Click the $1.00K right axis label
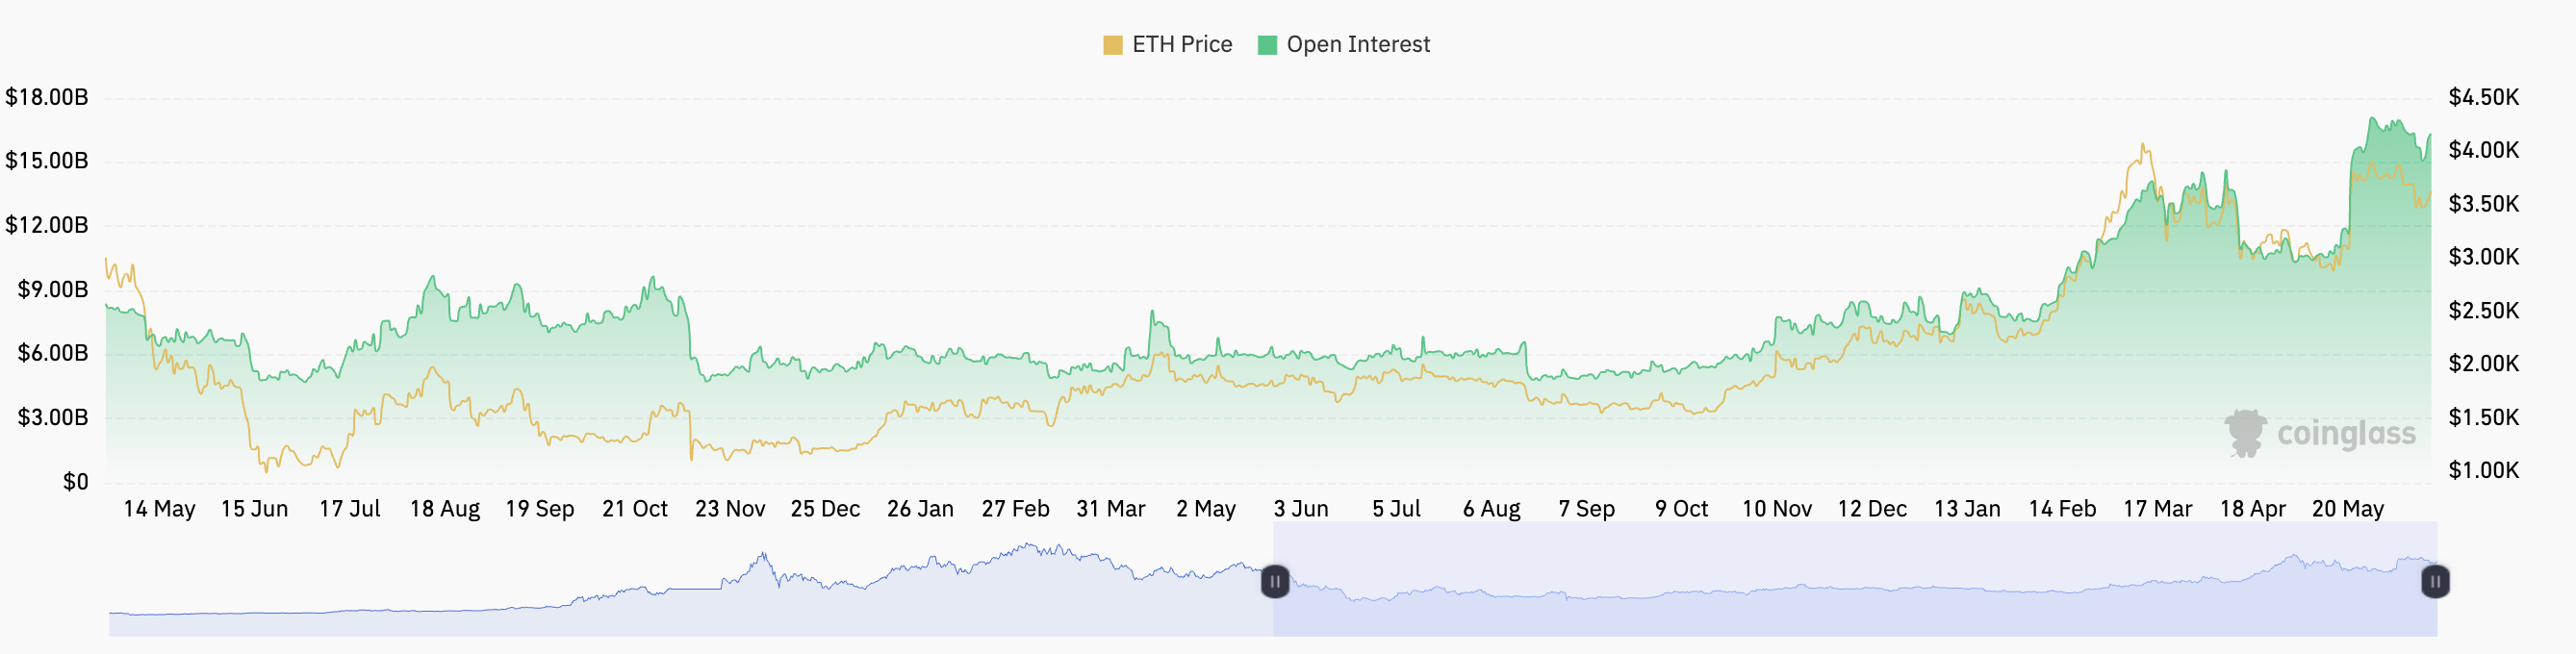The height and width of the screenshot is (654, 2576). coord(2483,470)
